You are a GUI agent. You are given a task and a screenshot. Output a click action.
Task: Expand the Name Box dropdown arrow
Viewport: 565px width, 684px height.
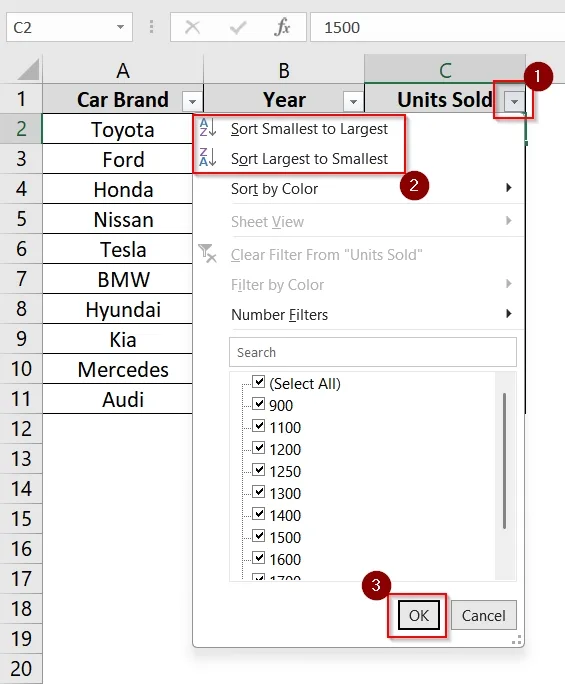[120, 27]
